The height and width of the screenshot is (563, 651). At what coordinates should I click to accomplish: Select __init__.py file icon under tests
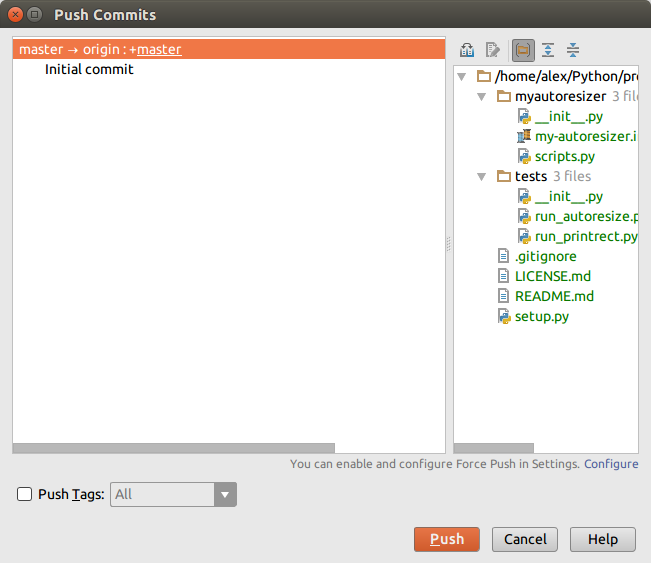pyautogui.click(x=524, y=196)
